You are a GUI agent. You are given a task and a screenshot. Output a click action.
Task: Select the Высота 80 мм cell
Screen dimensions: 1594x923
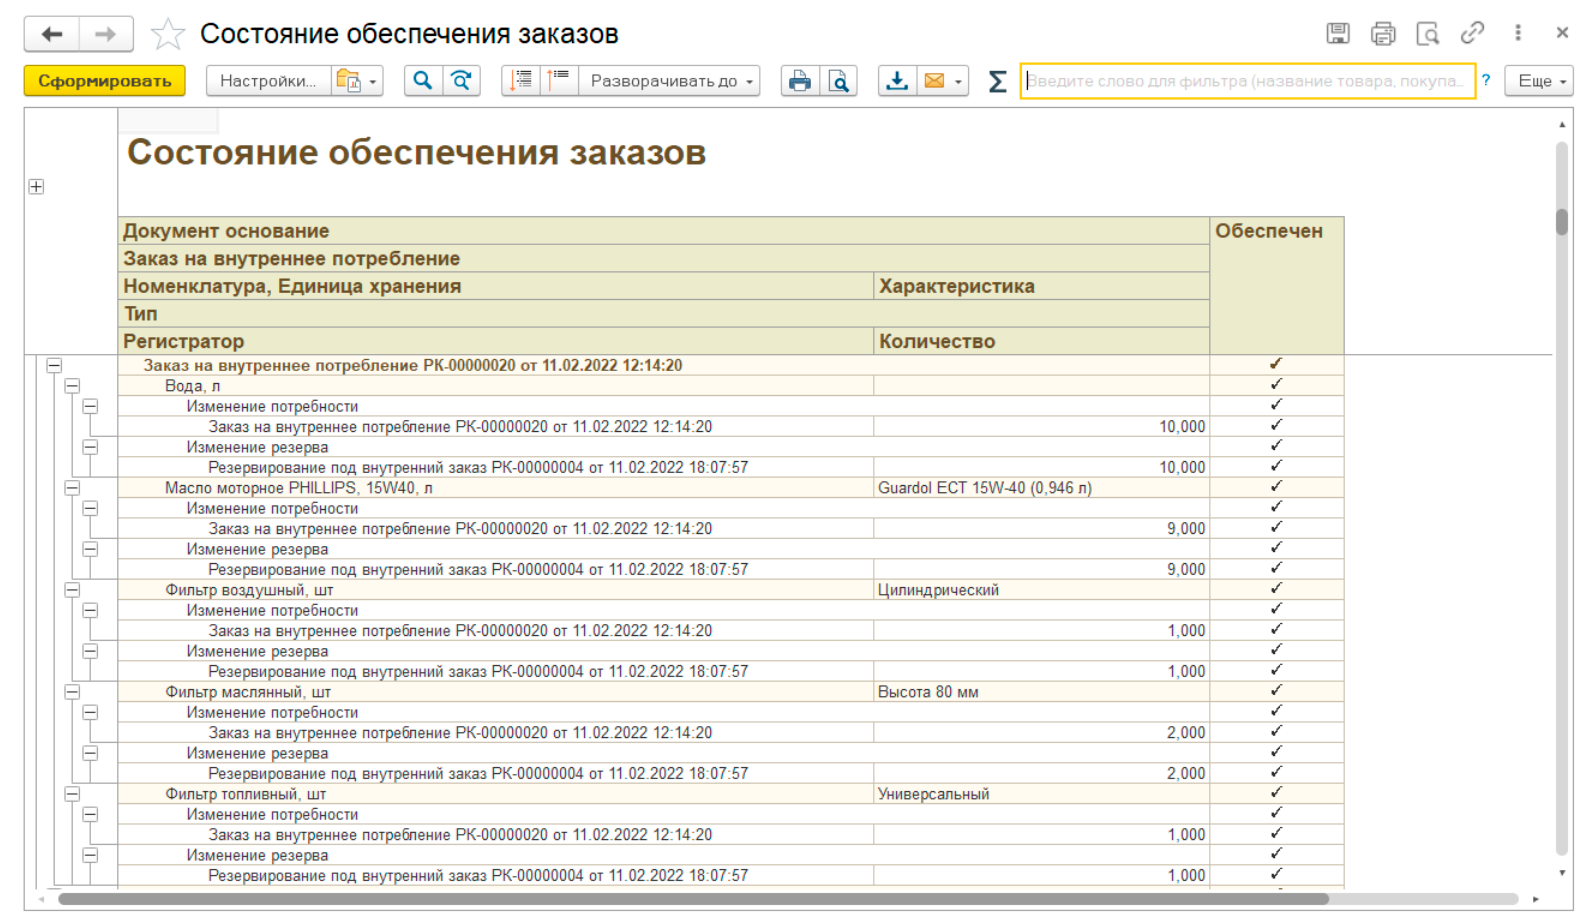[x=1042, y=692]
